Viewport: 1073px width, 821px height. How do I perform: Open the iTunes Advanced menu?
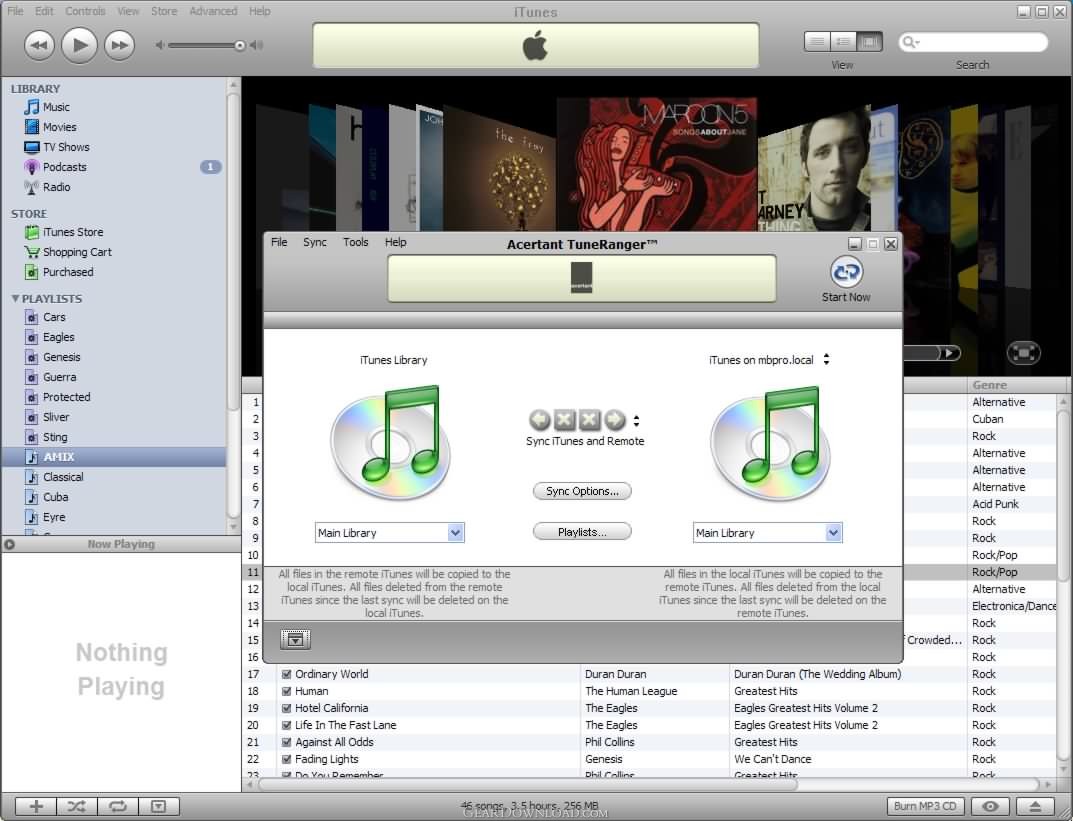pyautogui.click(x=213, y=11)
